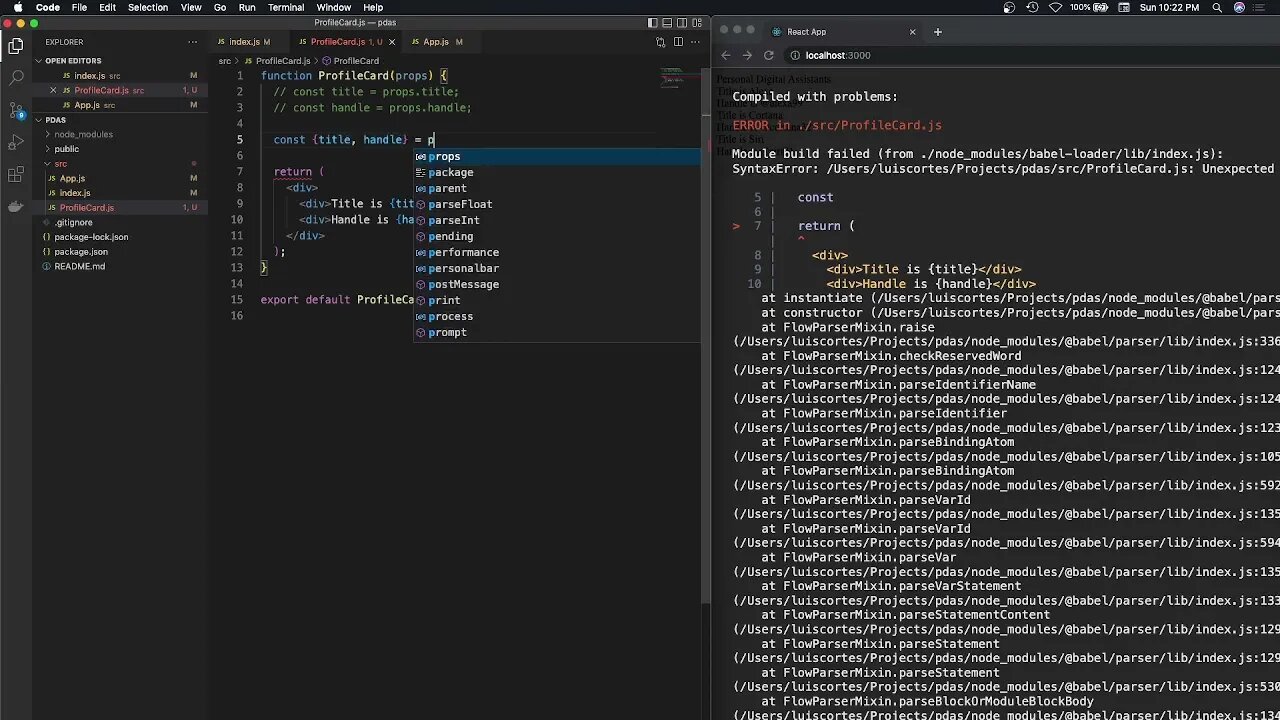
Task: Close the ProfileCard.js editor tab
Action: (391, 42)
